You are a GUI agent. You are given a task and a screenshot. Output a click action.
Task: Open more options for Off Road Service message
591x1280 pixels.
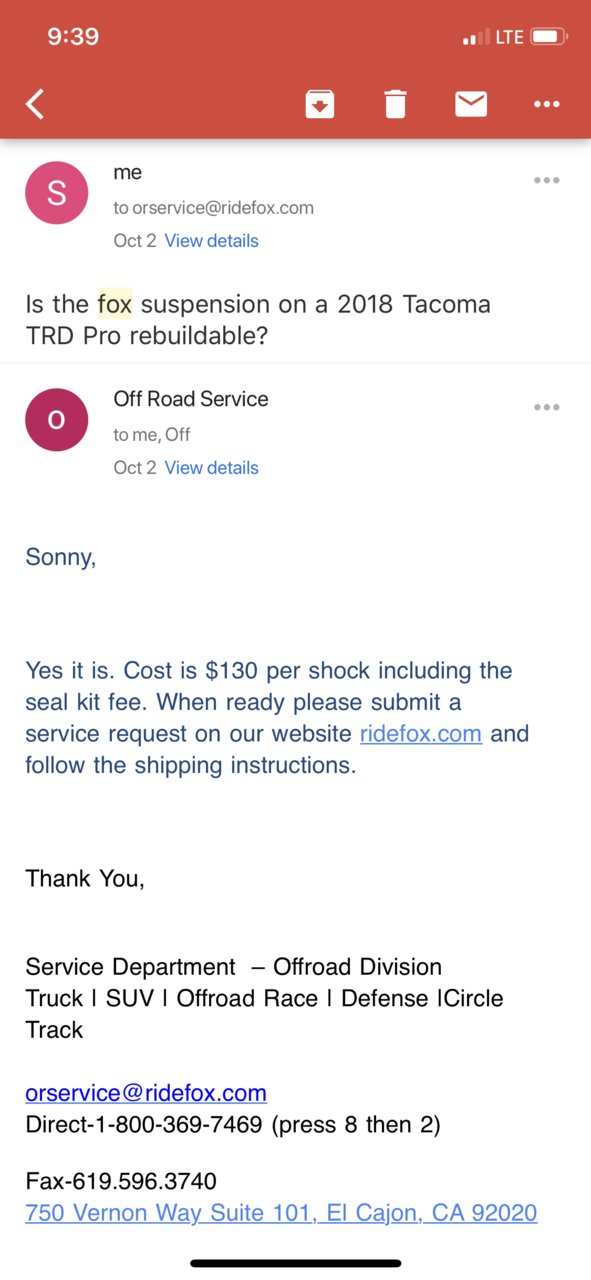[546, 407]
